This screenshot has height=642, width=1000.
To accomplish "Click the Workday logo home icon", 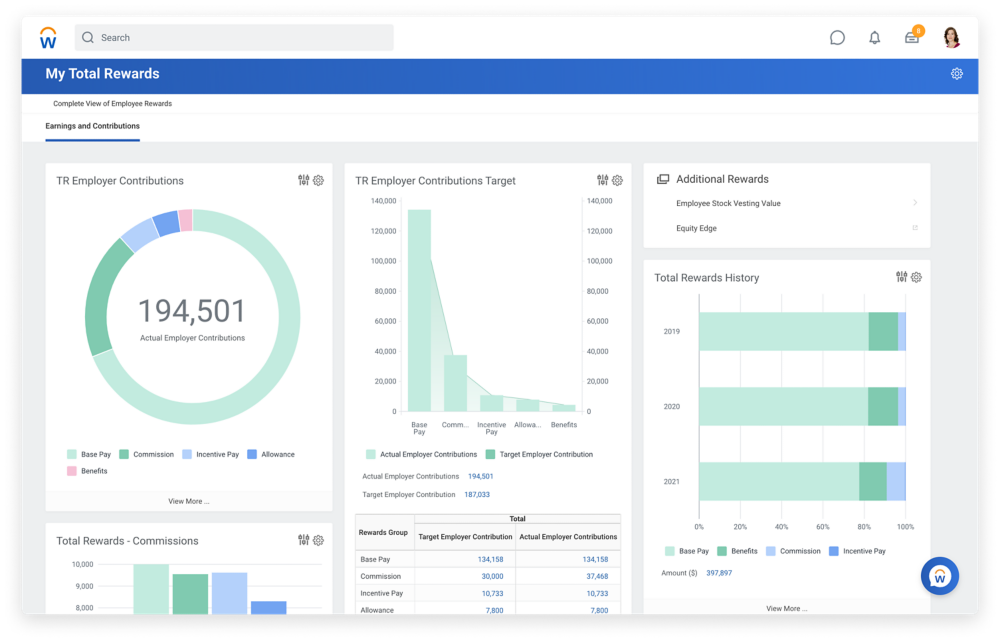I will pos(48,38).
